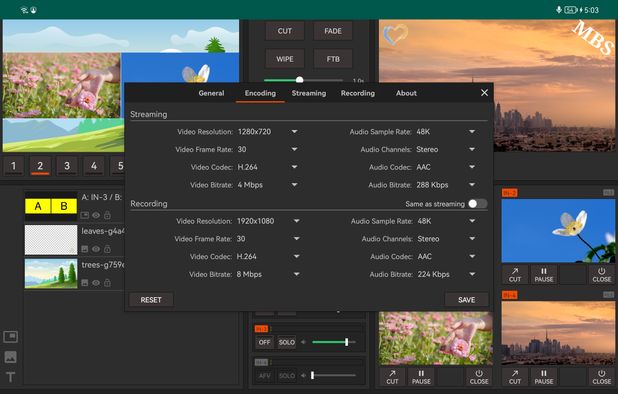This screenshot has height=394, width=618.
Task: Cut the blue-sky flower input to program
Action: tap(515, 275)
